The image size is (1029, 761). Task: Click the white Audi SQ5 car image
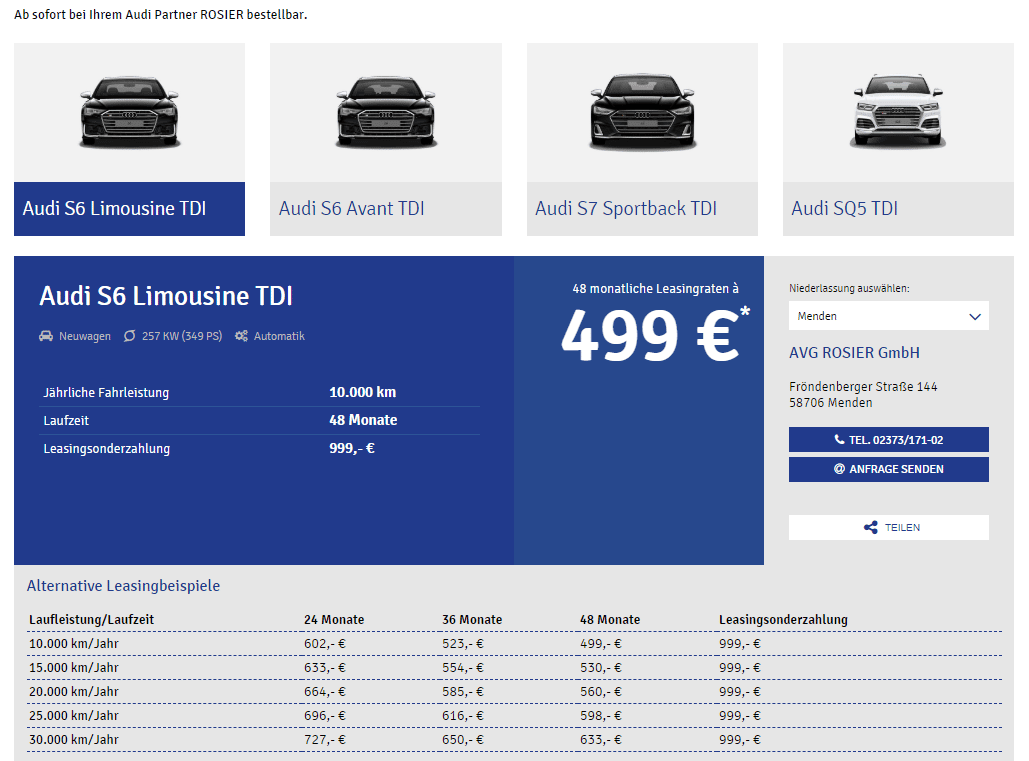(898, 112)
